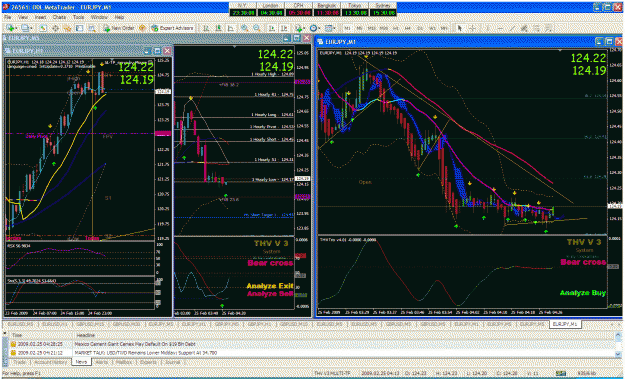Open the View menu

coord(23,18)
